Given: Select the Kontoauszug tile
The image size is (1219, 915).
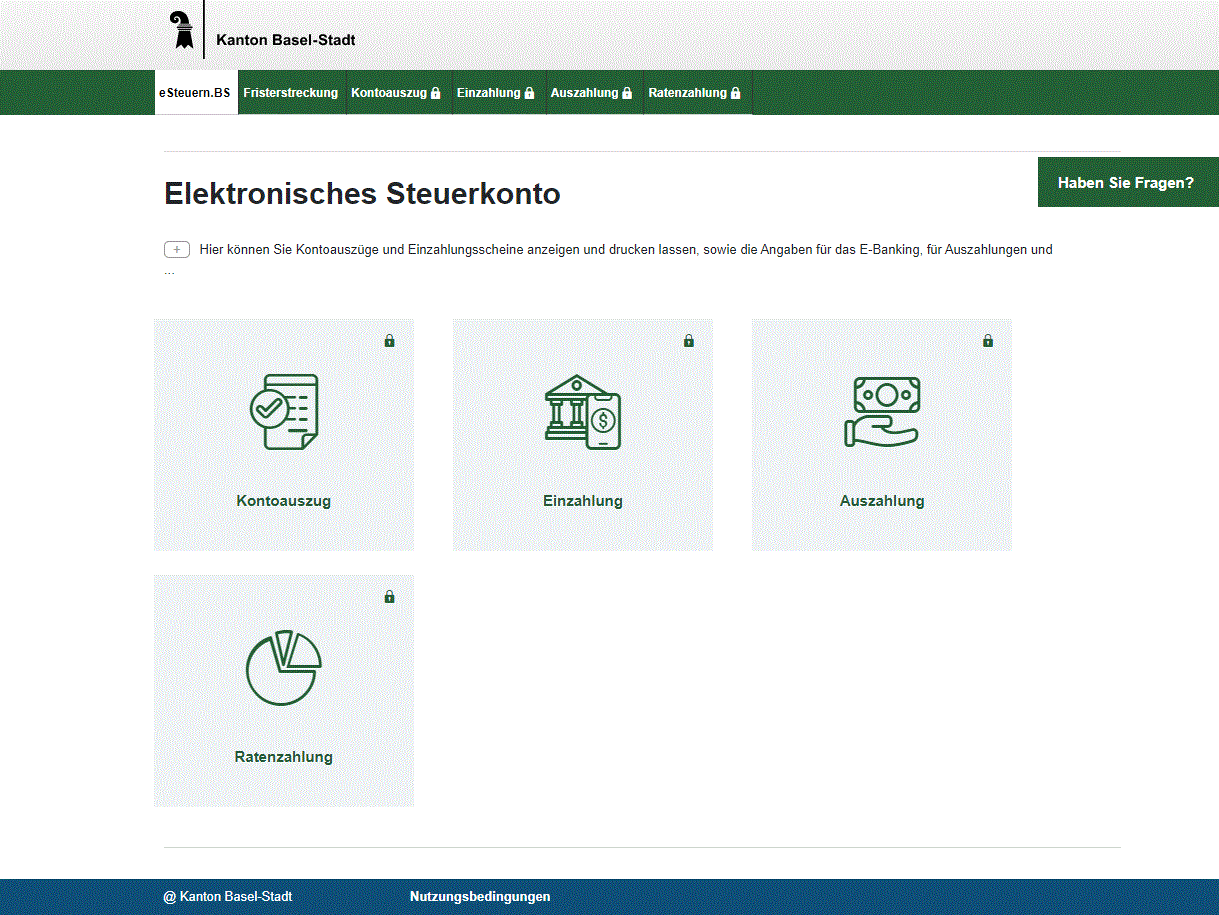Looking at the screenshot, I should (283, 435).
